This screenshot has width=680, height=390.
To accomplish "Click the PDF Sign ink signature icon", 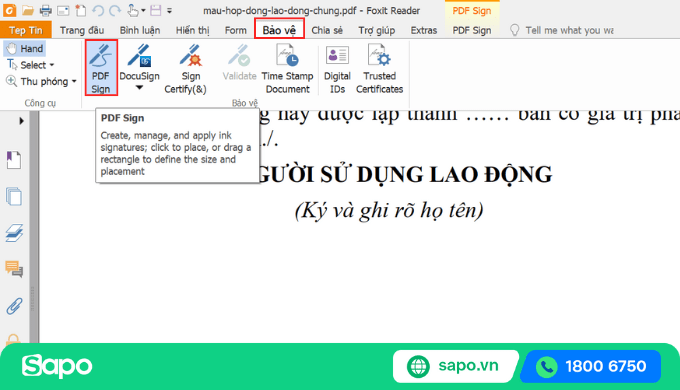I will (x=101, y=67).
